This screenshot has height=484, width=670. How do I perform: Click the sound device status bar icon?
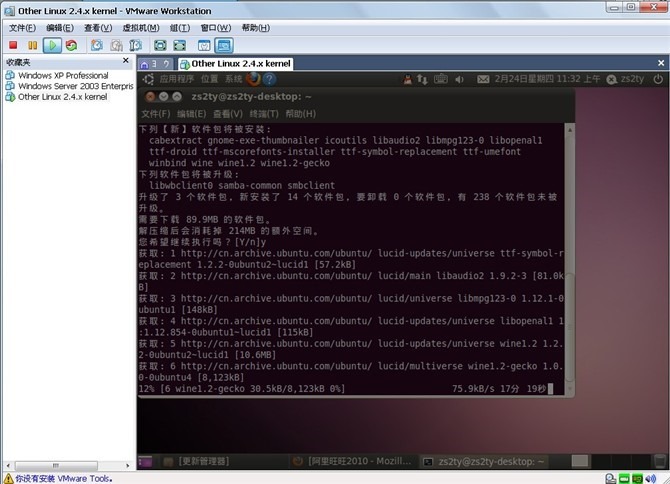651,478
